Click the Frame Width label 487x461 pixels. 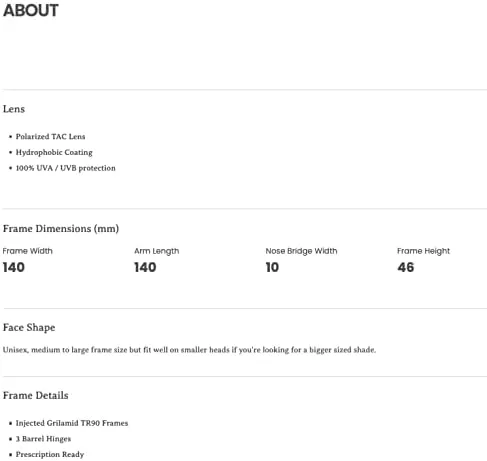(x=28, y=251)
